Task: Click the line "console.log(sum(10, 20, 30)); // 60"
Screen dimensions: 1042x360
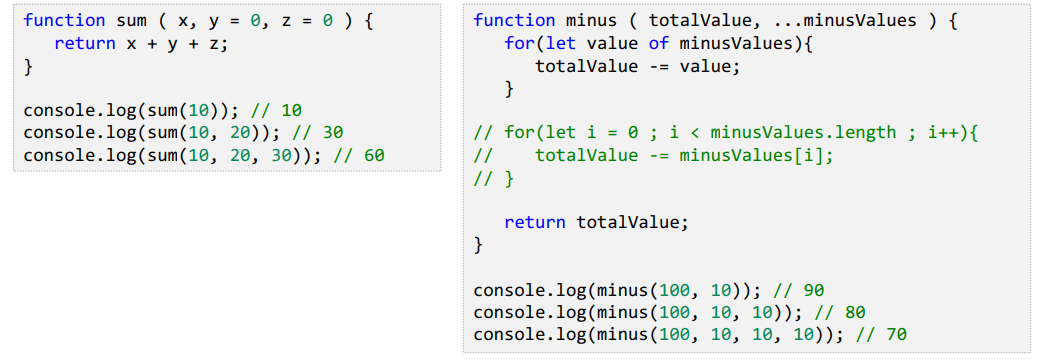Action: pos(204,155)
